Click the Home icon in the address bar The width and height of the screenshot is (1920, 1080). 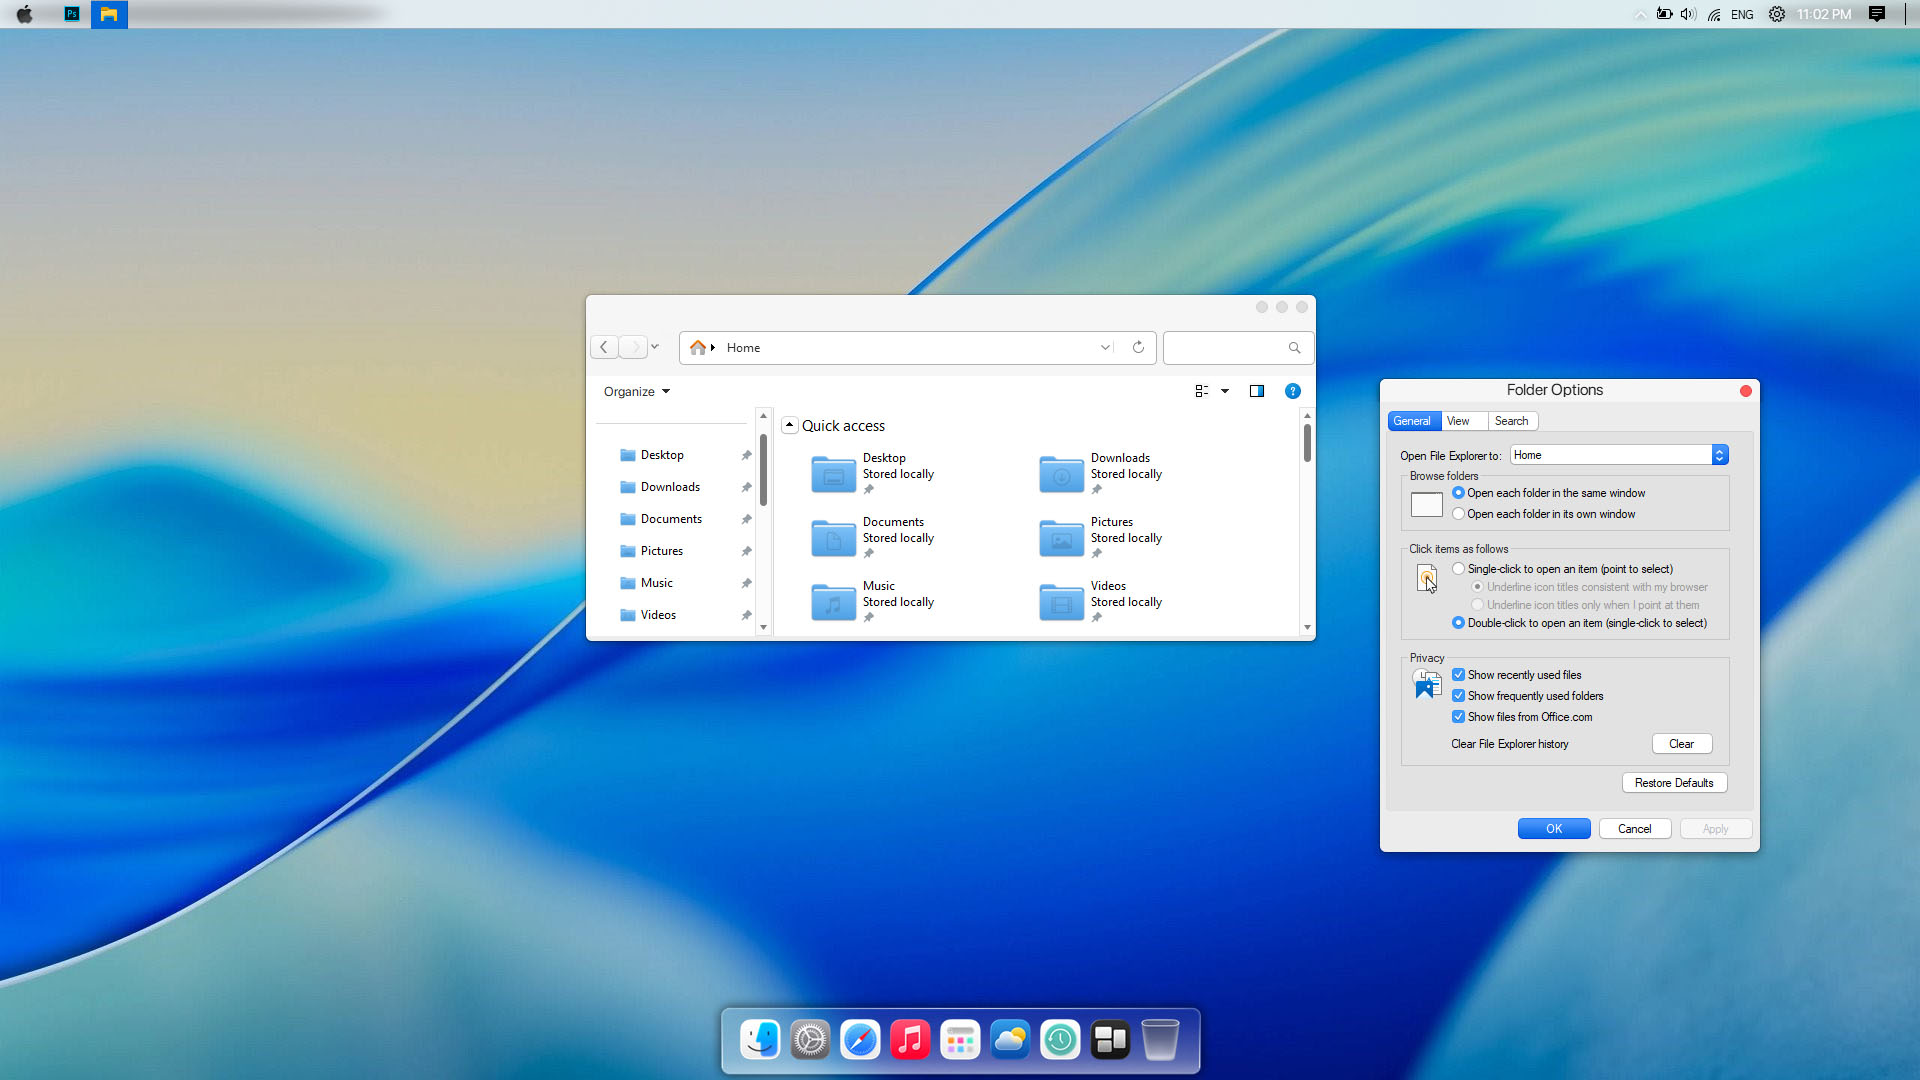pyautogui.click(x=697, y=347)
